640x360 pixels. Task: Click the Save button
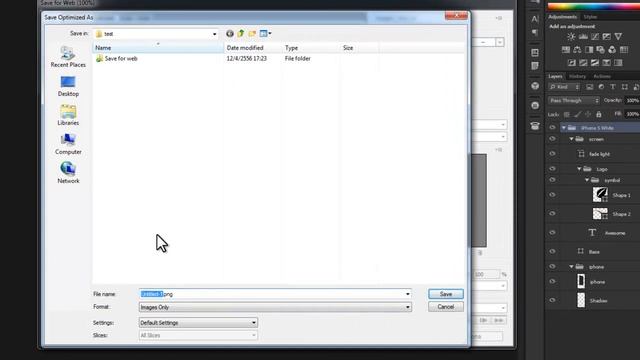(x=446, y=294)
